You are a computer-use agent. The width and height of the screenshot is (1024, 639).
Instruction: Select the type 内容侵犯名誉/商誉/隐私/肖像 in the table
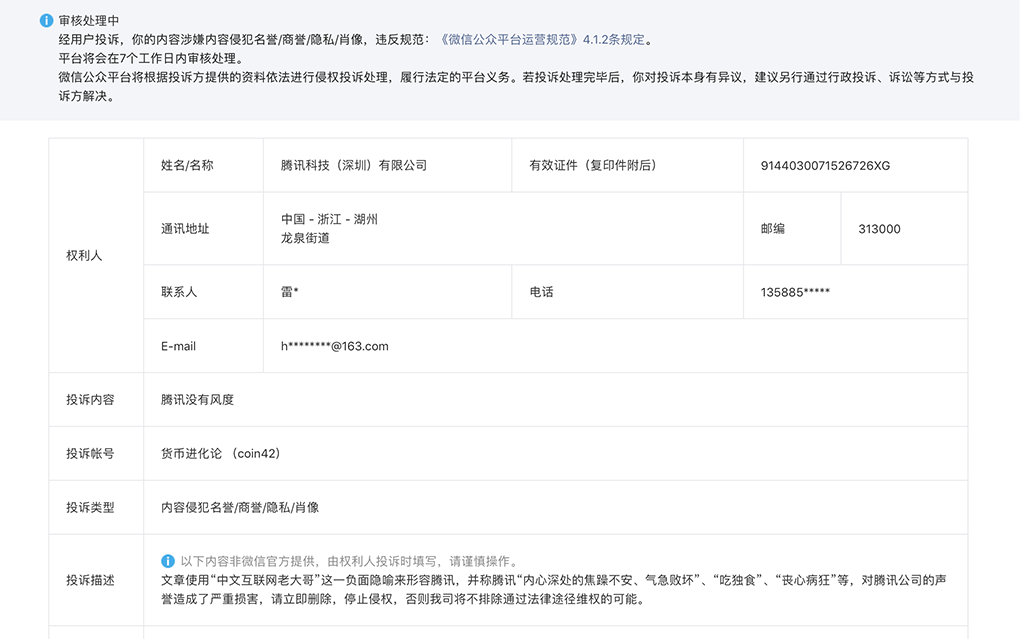pos(240,508)
